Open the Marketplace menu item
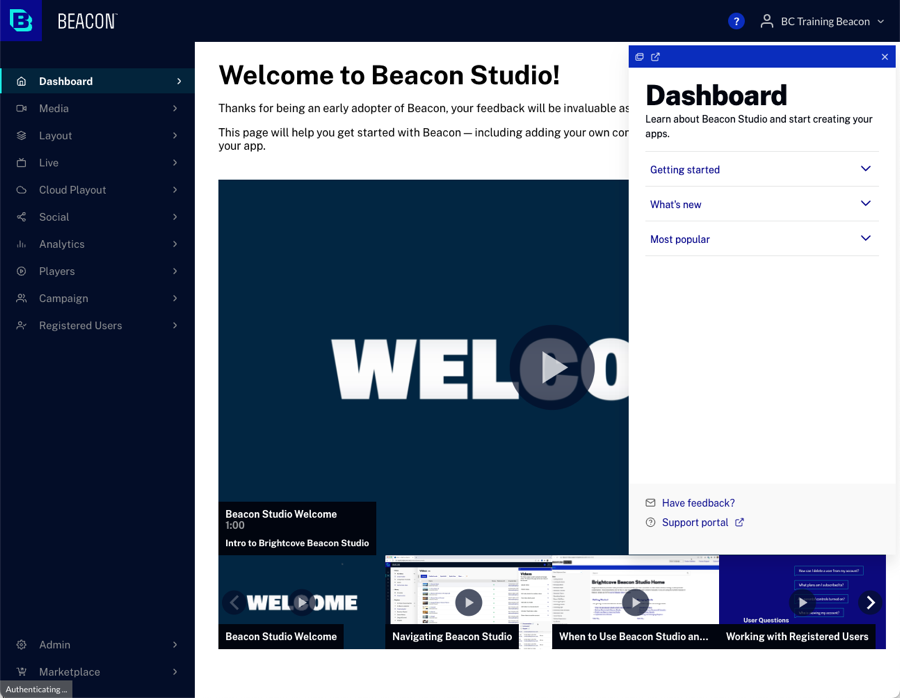The width and height of the screenshot is (900, 698). (98, 672)
